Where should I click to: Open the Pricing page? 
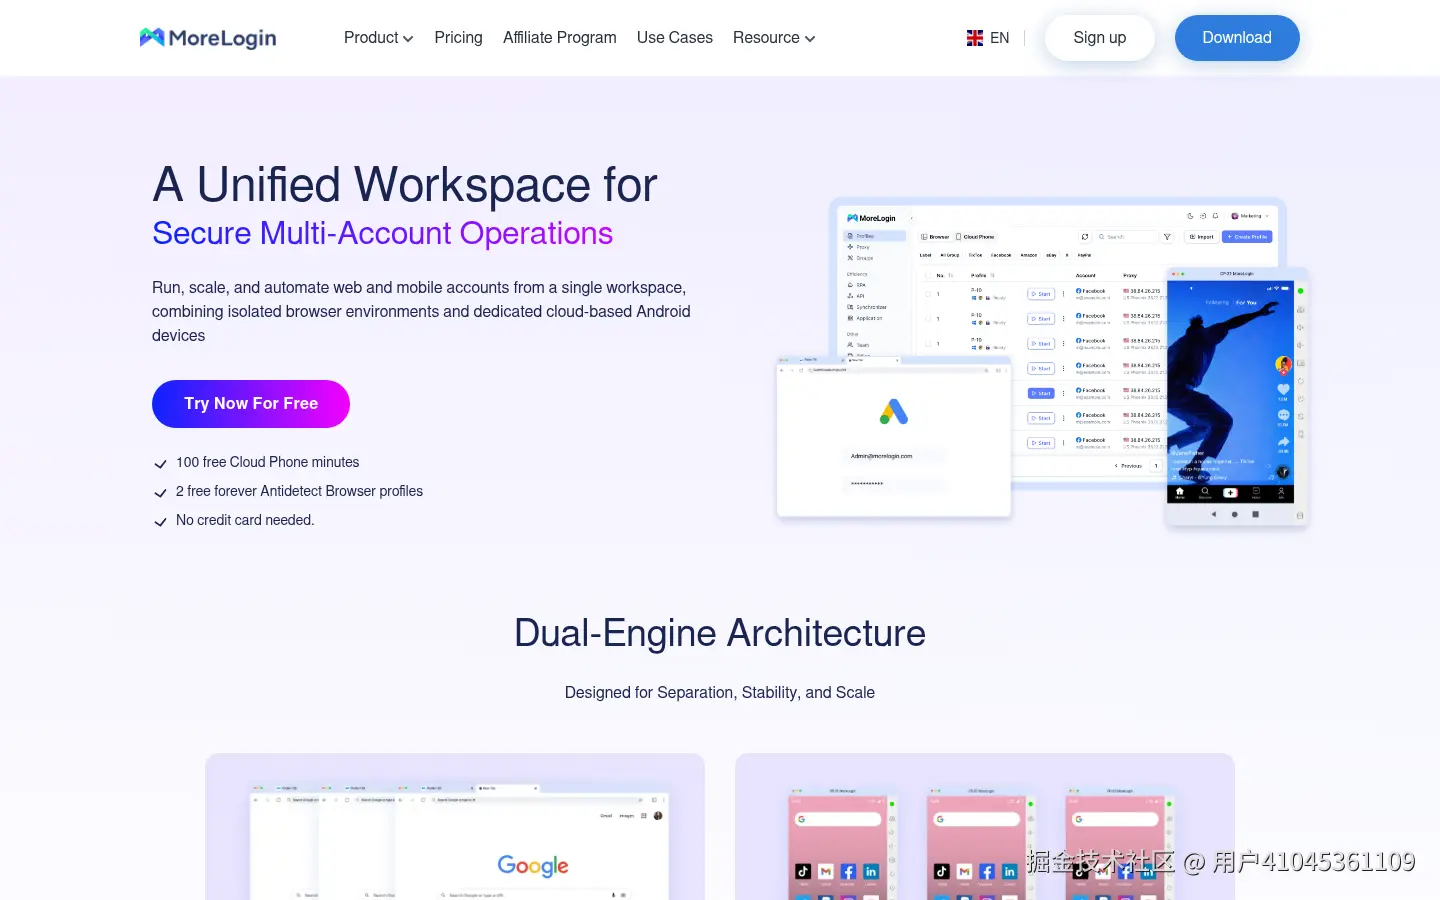(x=458, y=38)
